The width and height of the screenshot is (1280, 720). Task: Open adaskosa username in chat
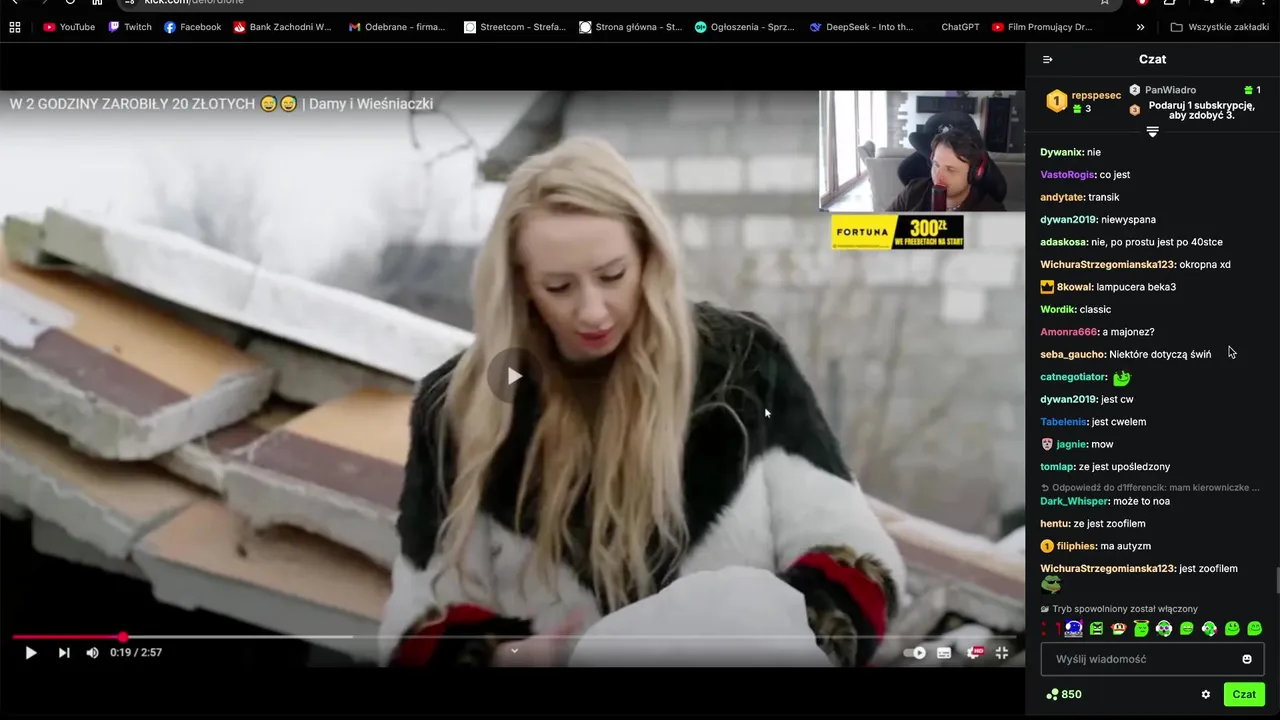(1064, 242)
